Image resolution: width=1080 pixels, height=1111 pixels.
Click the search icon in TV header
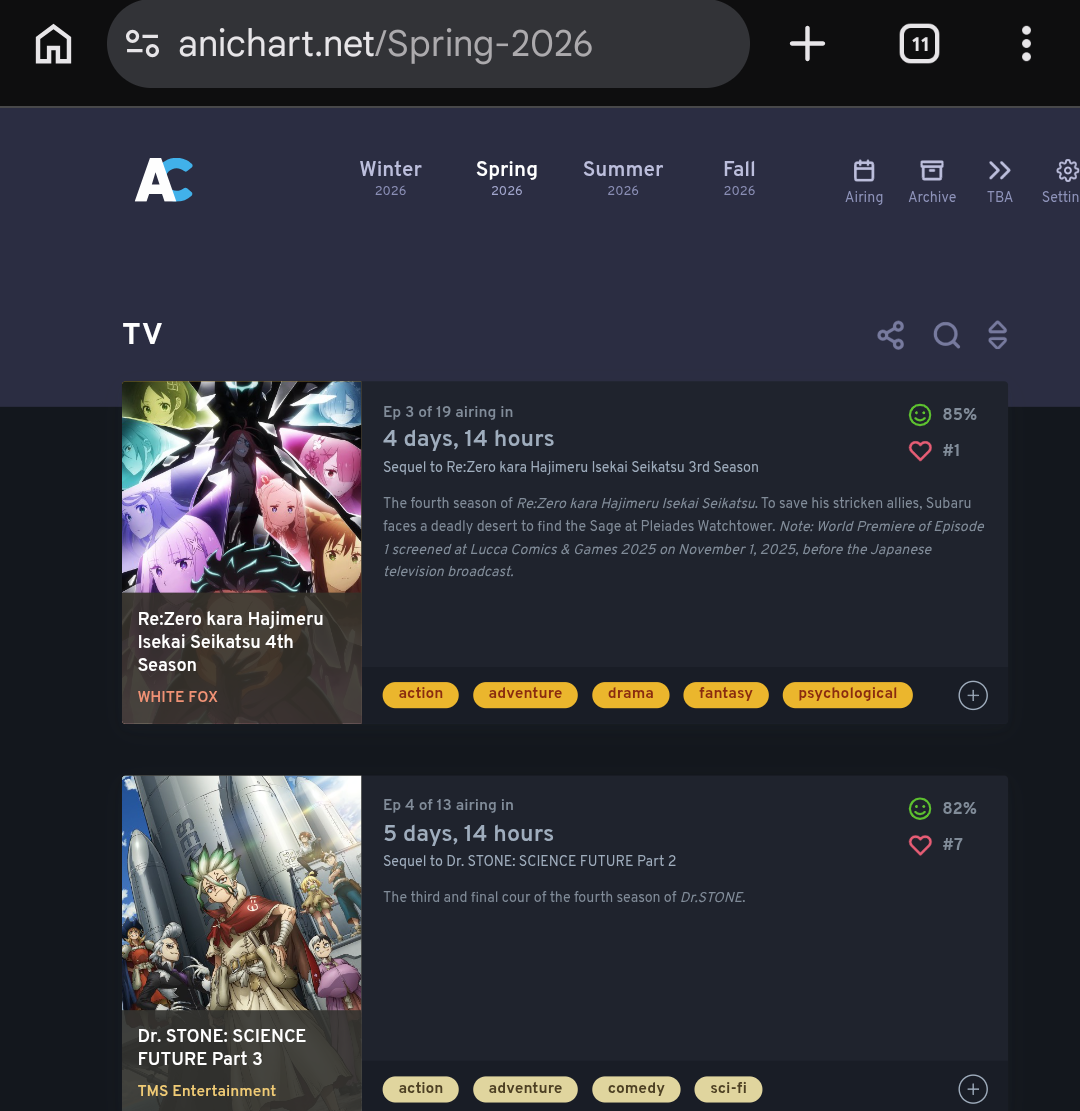(x=947, y=335)
